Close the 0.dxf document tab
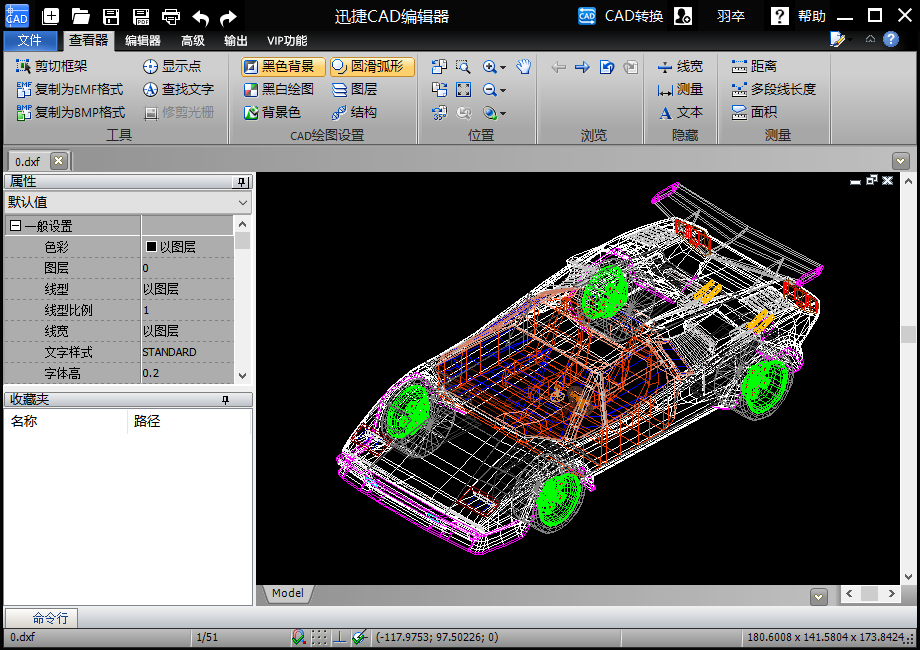Viewport: 920px width, 650px height. pos(59,160)
